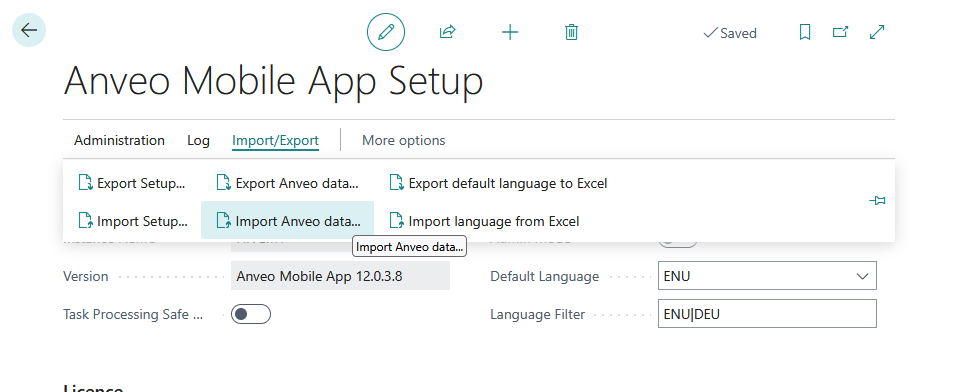Click Import Anveo data...
The image size is (956, 392).
tap(288, 221)
